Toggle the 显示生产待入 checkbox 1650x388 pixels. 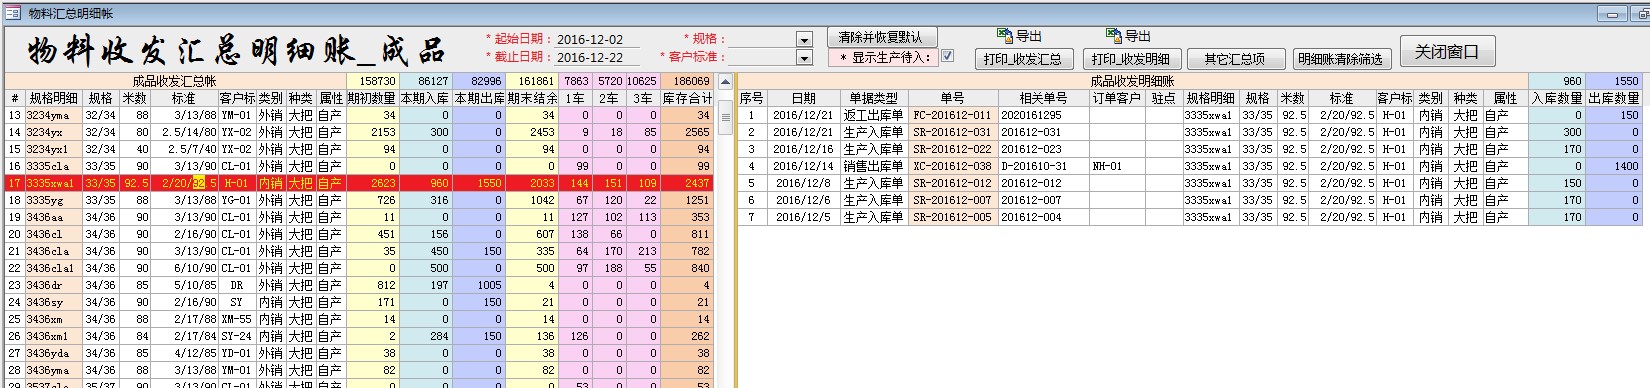pos(947,57)
